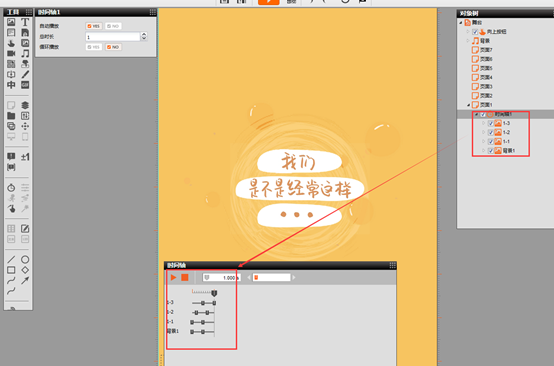554x366 pixels.
Task: Toggle visibility checkbox of layer 1-2
Action: click(x=490, y=132)
